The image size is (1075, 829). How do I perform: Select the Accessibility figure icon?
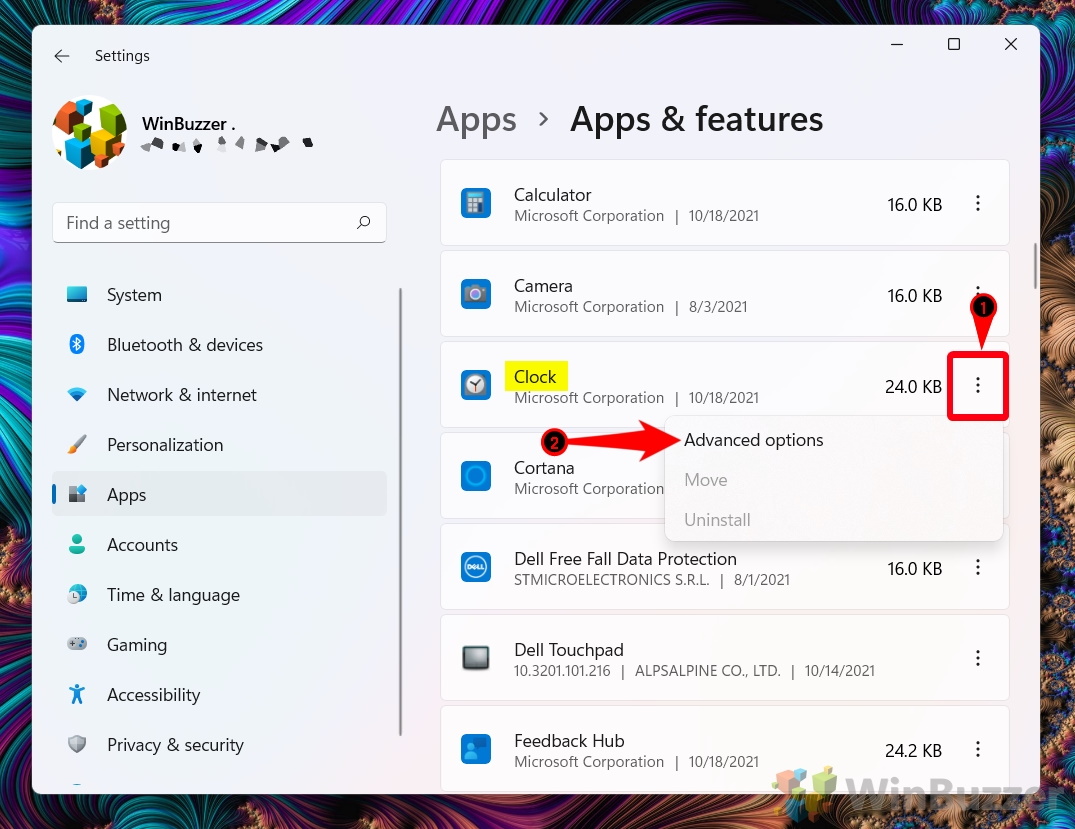(x=77, y=694)
